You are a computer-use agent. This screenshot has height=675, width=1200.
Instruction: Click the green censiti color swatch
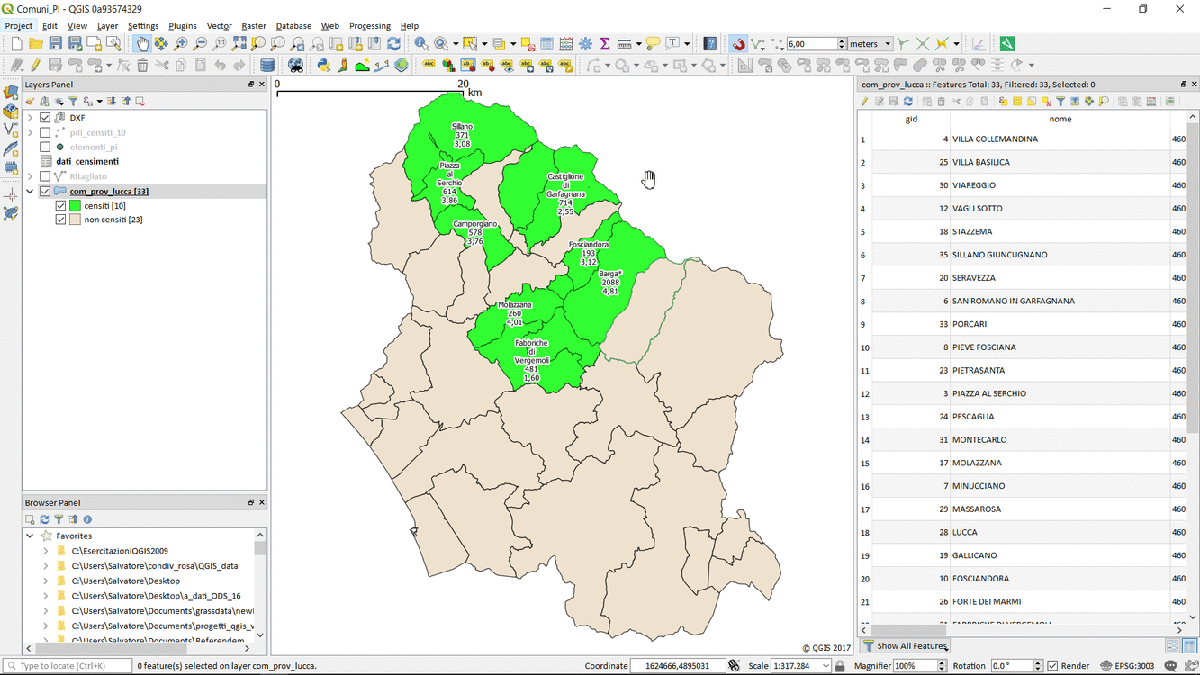pos(74,205)
